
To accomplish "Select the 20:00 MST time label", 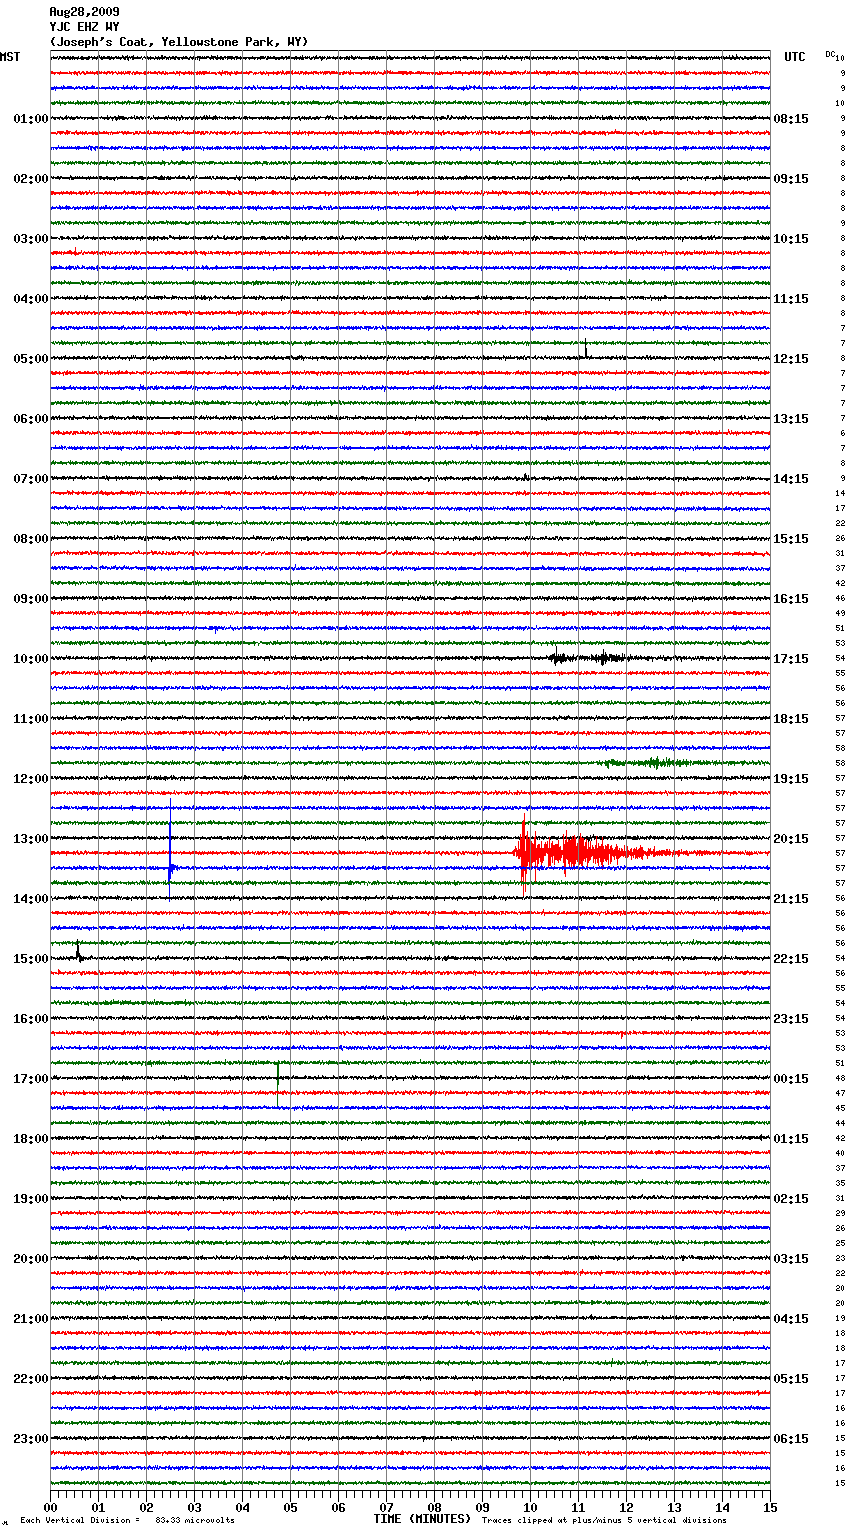I will [x=31, y=1259].
